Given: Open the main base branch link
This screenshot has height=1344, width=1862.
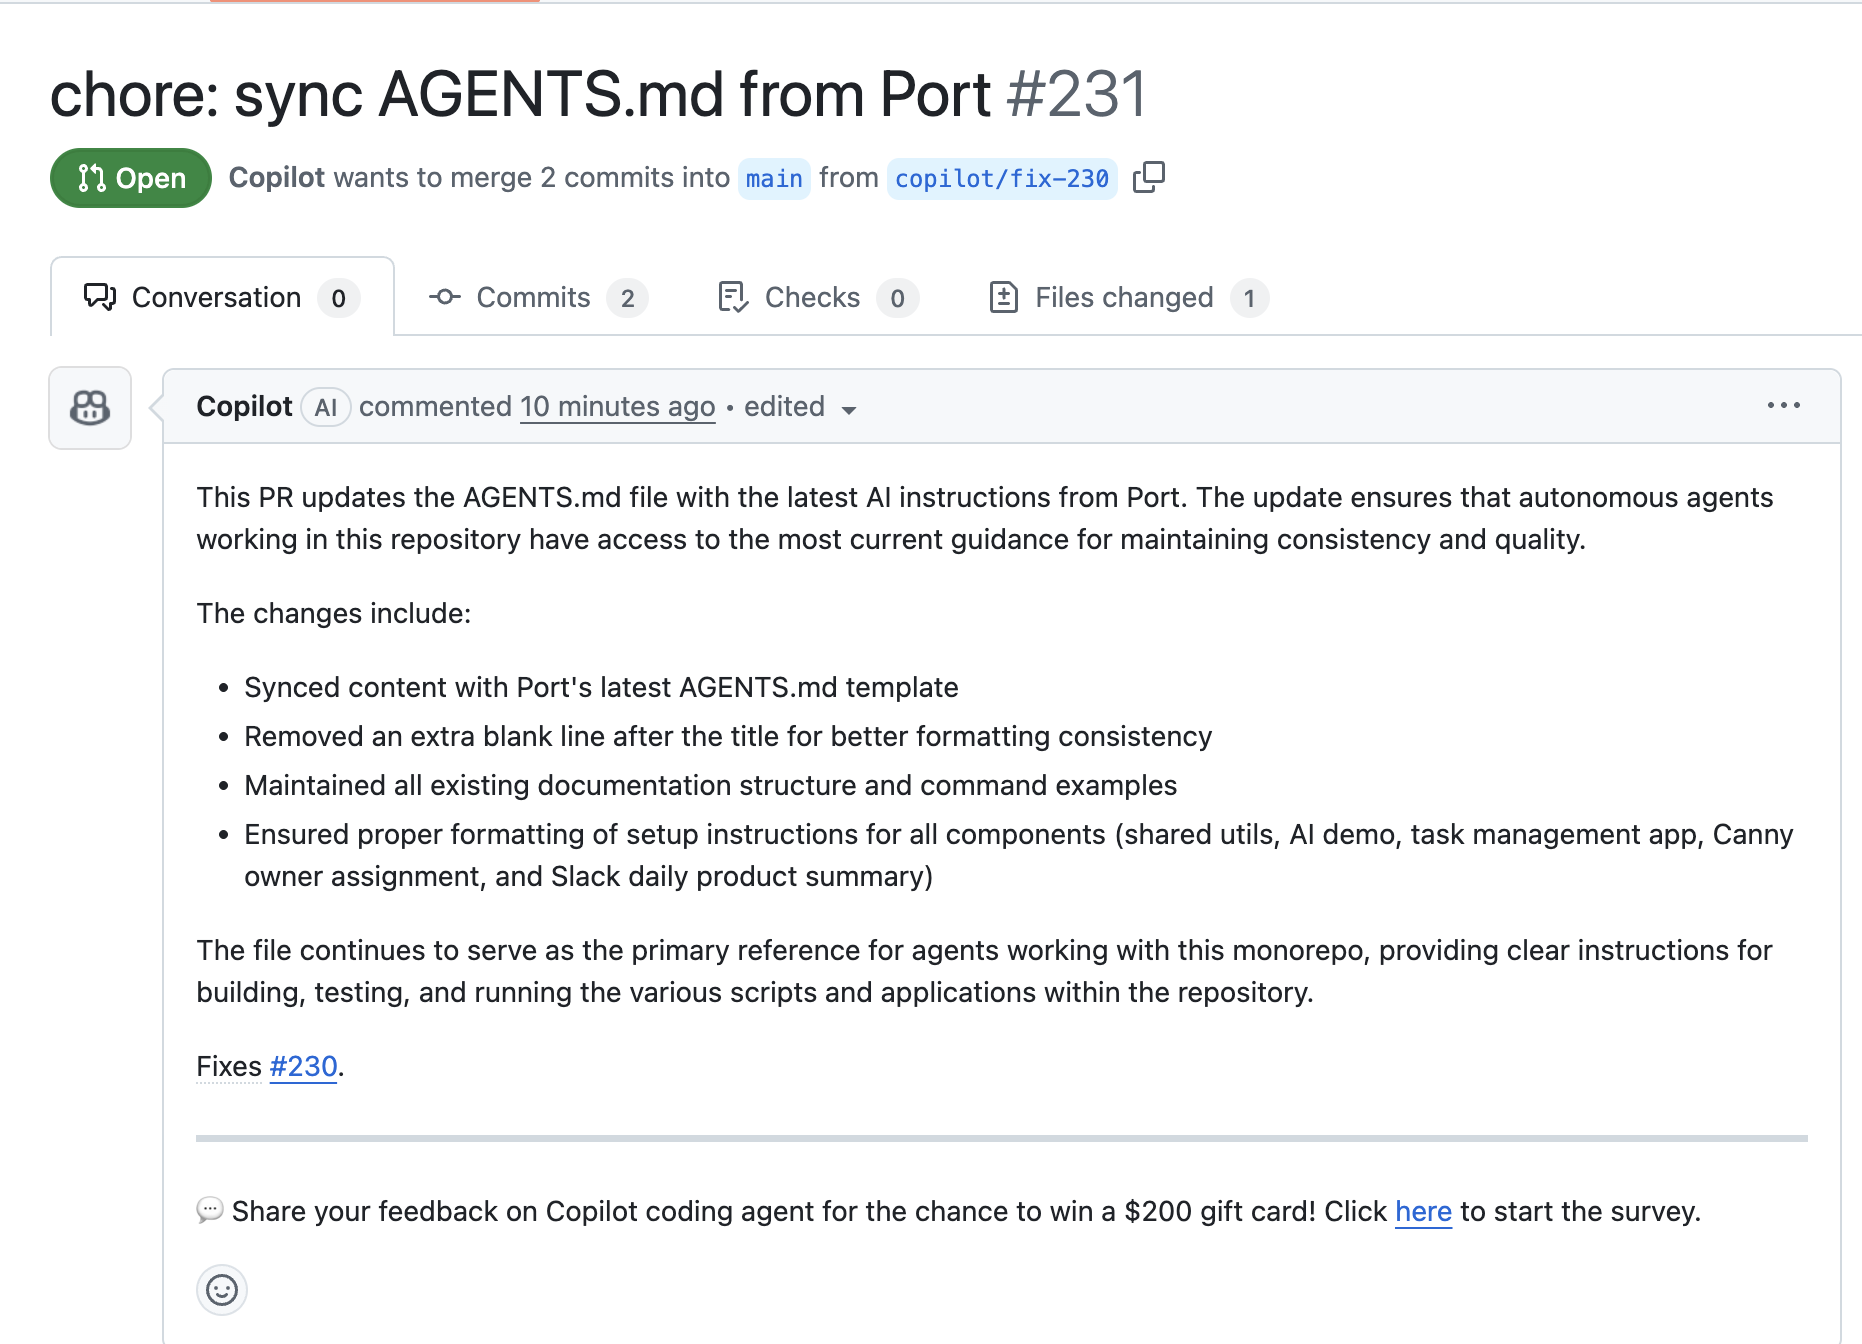Looking at the screenshot, I should (x=774, y=179).
